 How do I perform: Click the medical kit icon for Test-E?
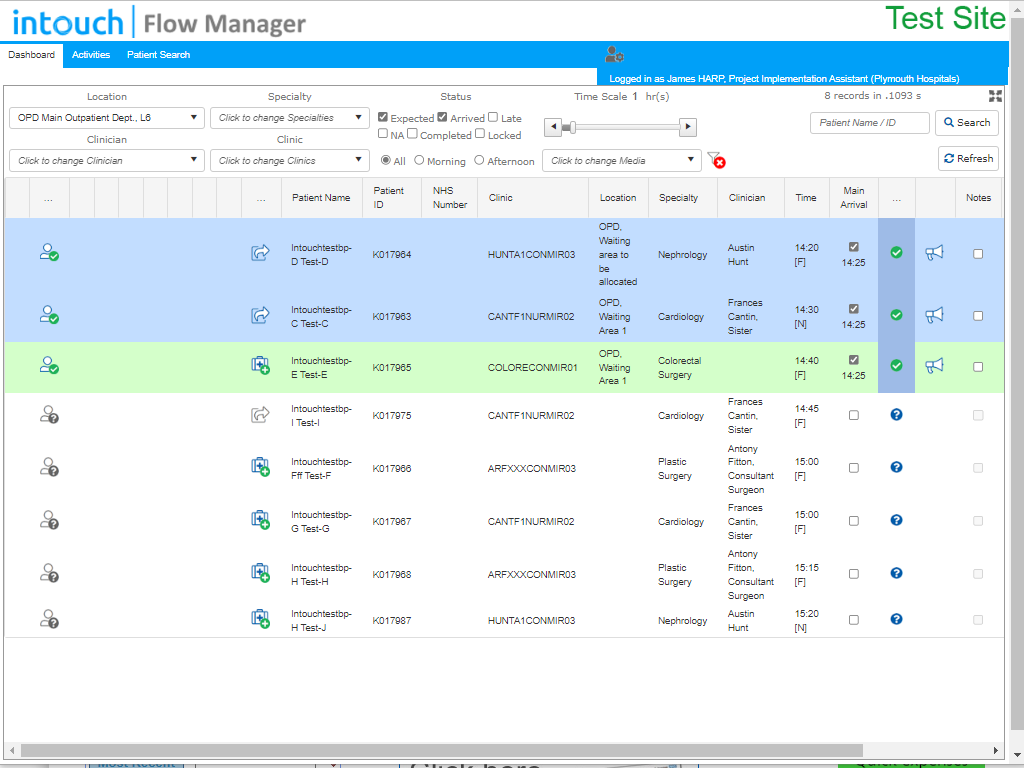pyautogui.click(x=261, y=365)
